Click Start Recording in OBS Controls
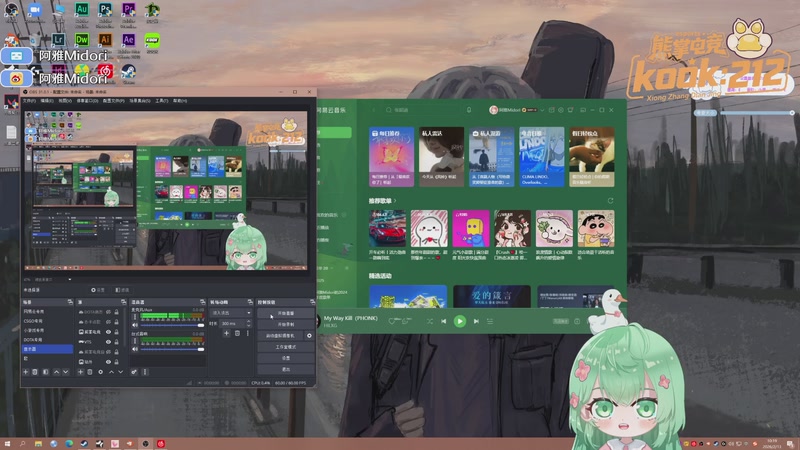The image size is (800, 450). tap(286, 324)
